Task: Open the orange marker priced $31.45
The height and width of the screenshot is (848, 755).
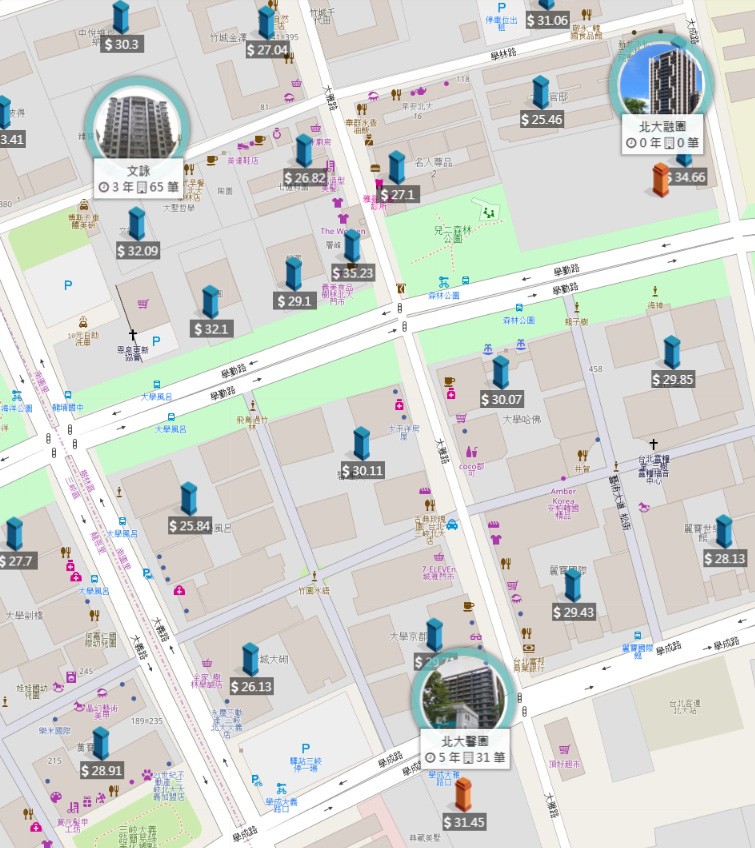Action: 463,795
